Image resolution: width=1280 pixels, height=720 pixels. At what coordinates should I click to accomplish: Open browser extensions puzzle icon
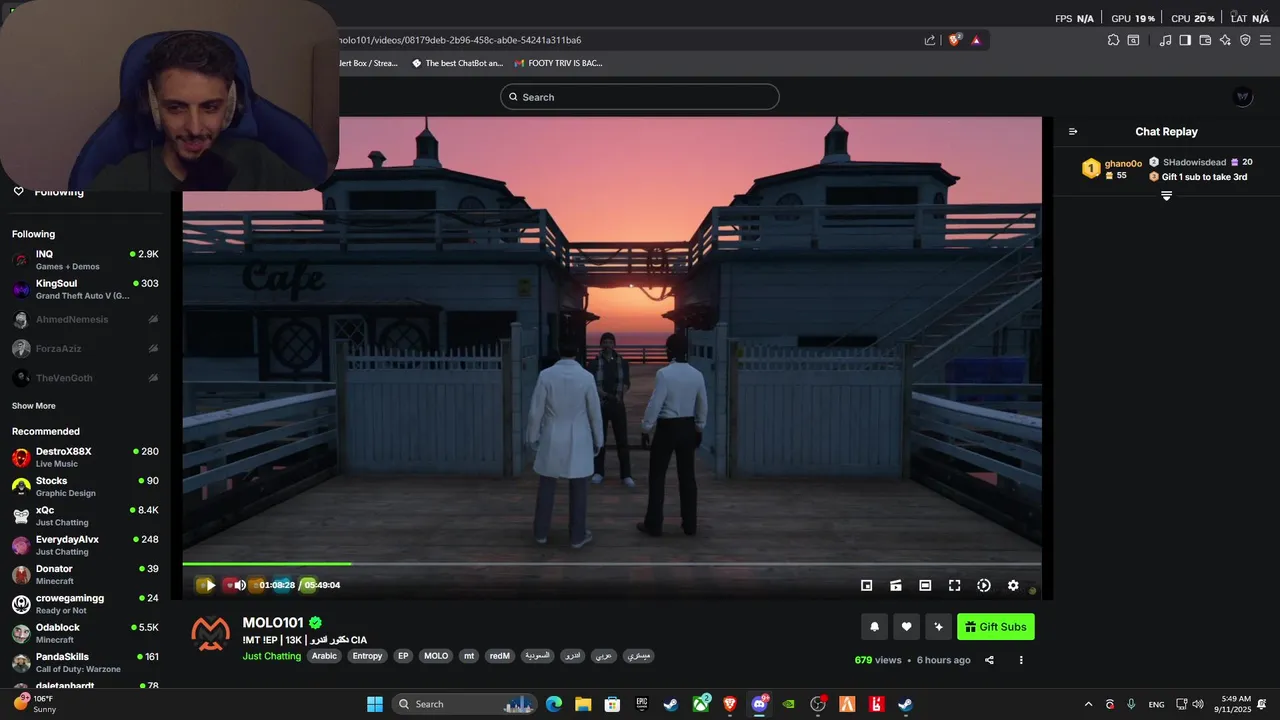coord(1113,40)
